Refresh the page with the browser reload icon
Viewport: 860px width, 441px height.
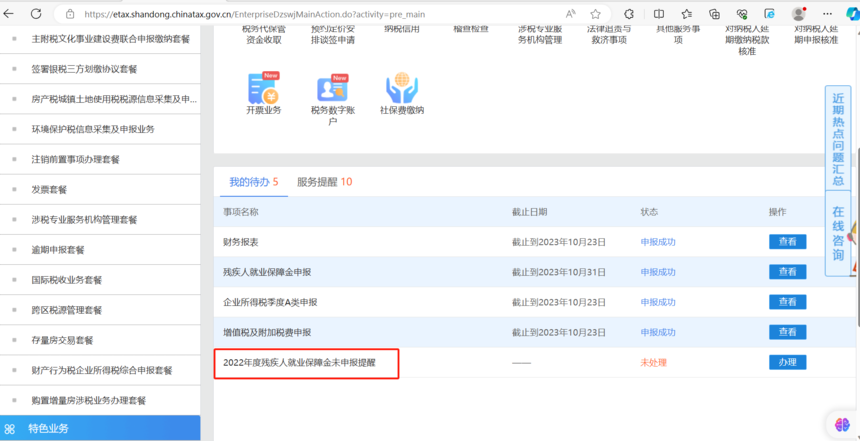point(36,14)
